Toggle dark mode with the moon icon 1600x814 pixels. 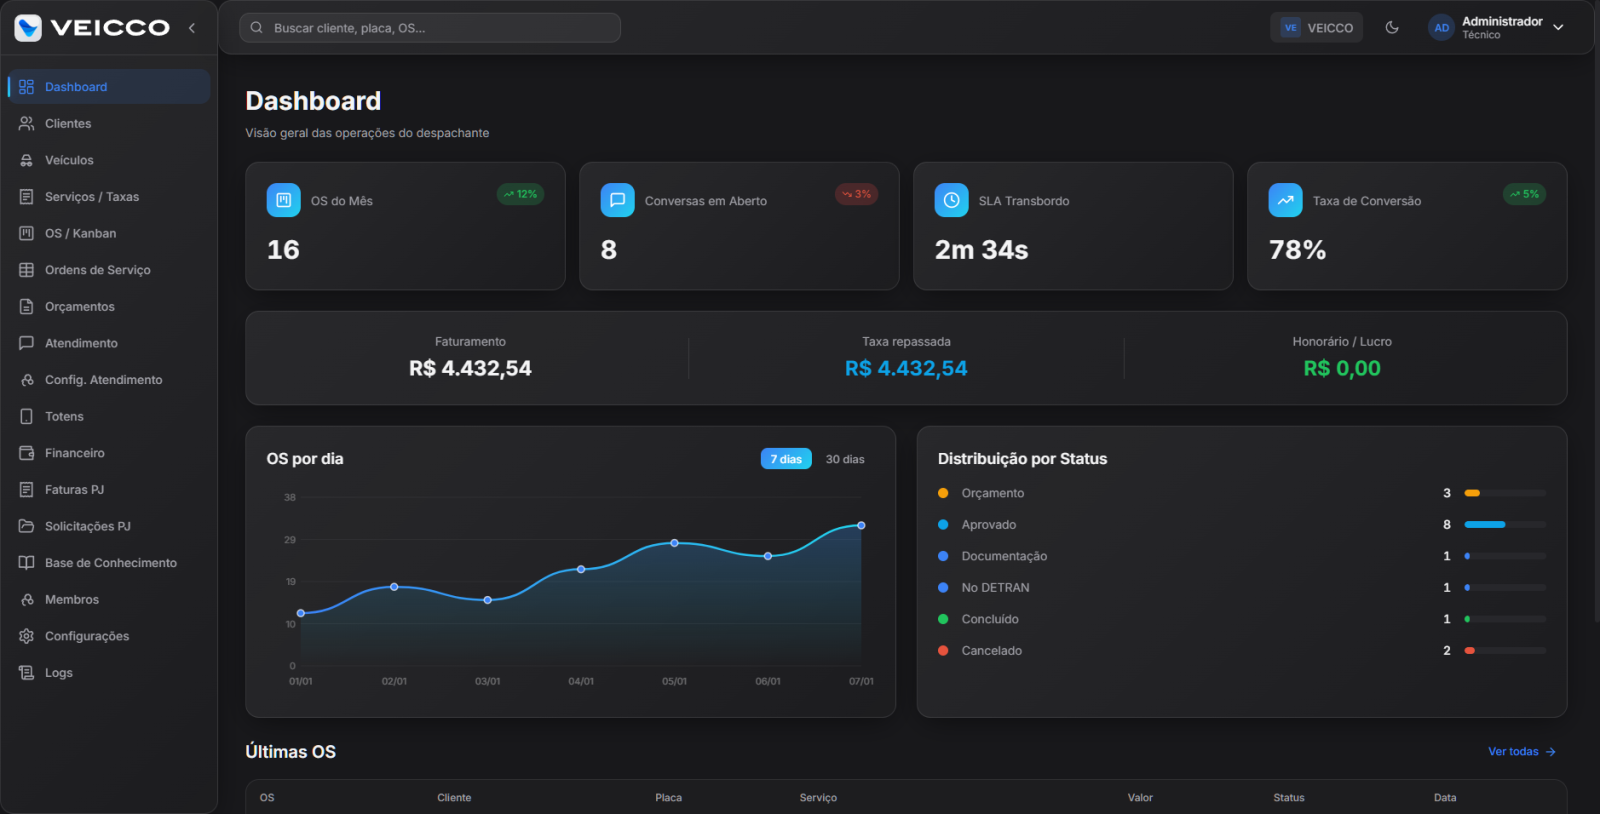[x=1392, y=28]
